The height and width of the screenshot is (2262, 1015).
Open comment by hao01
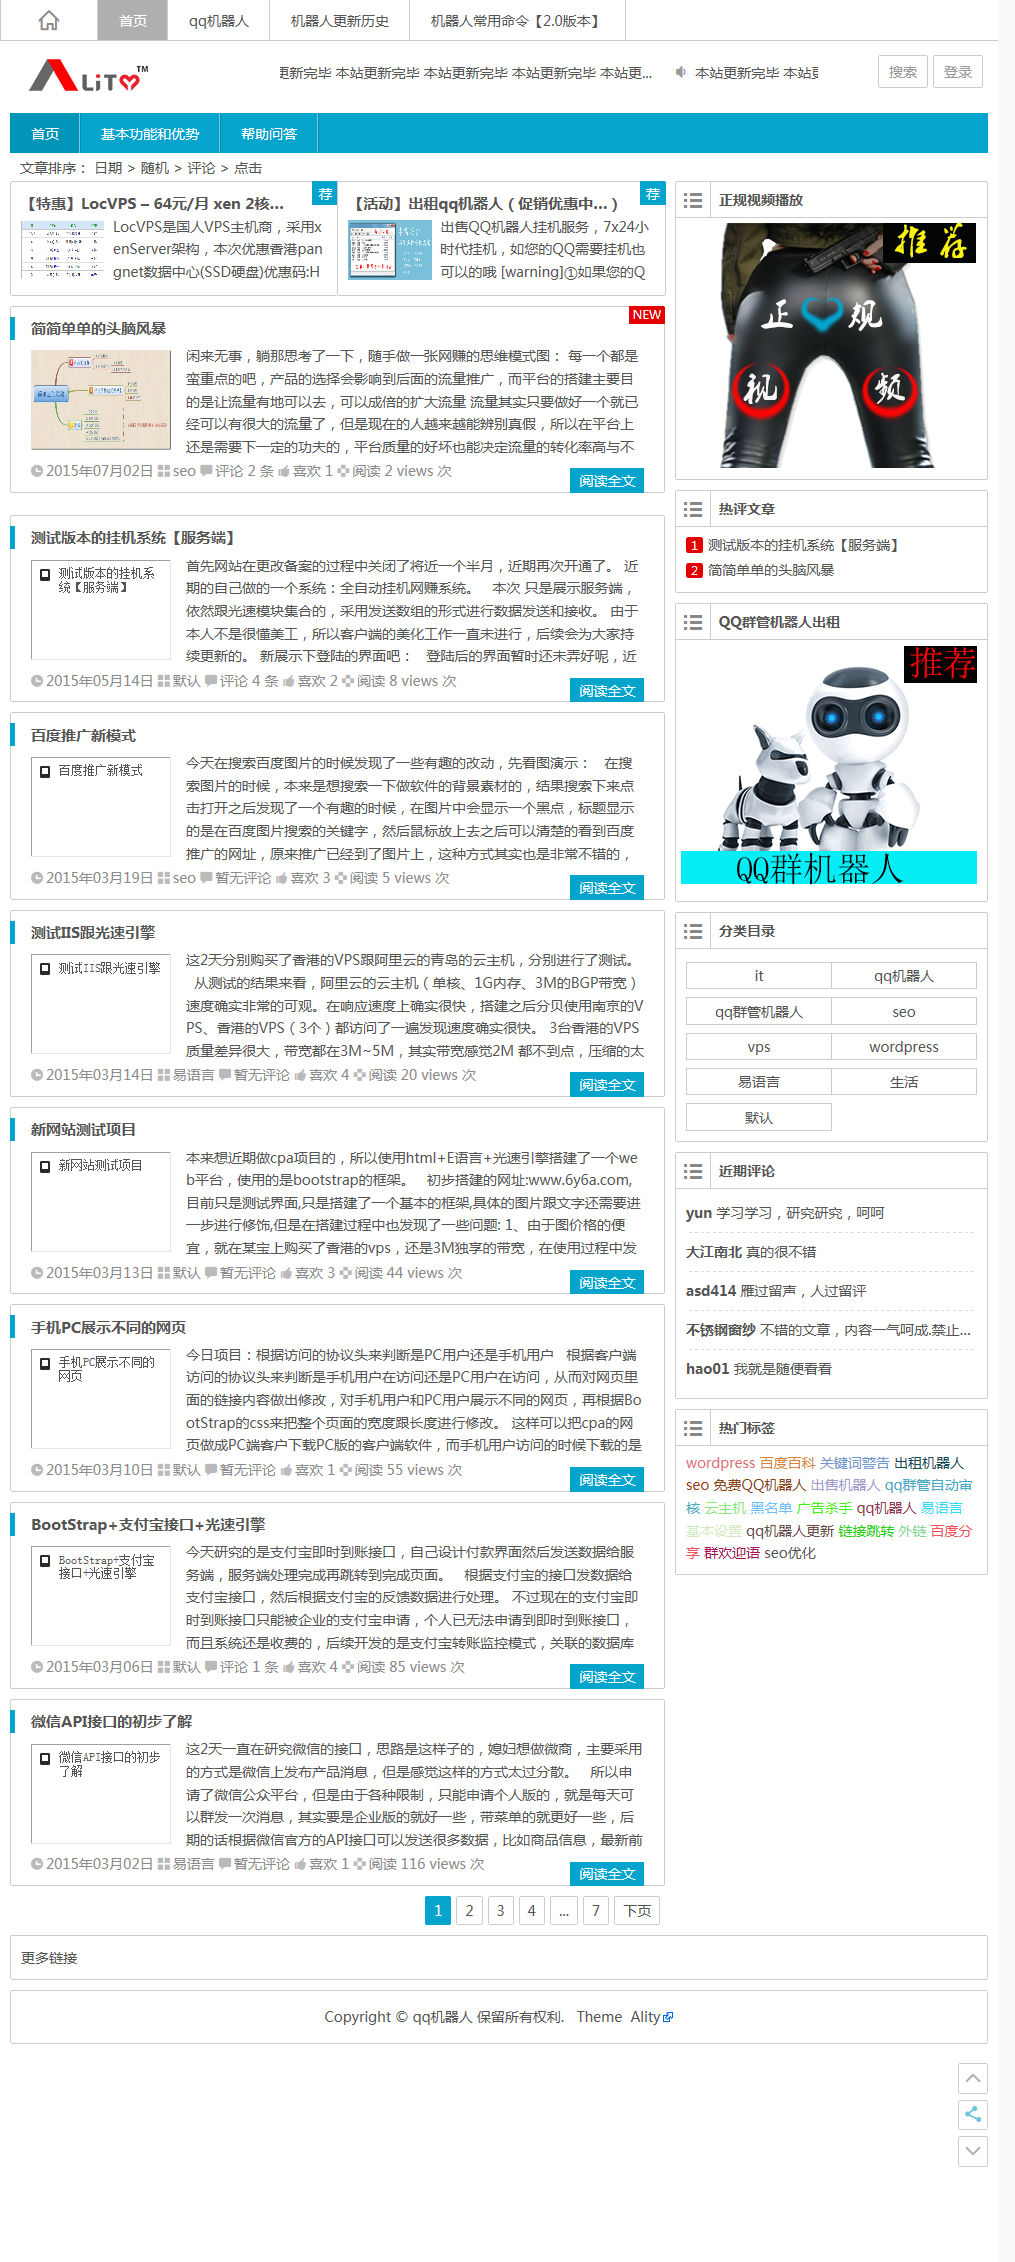pos(759,1369)
